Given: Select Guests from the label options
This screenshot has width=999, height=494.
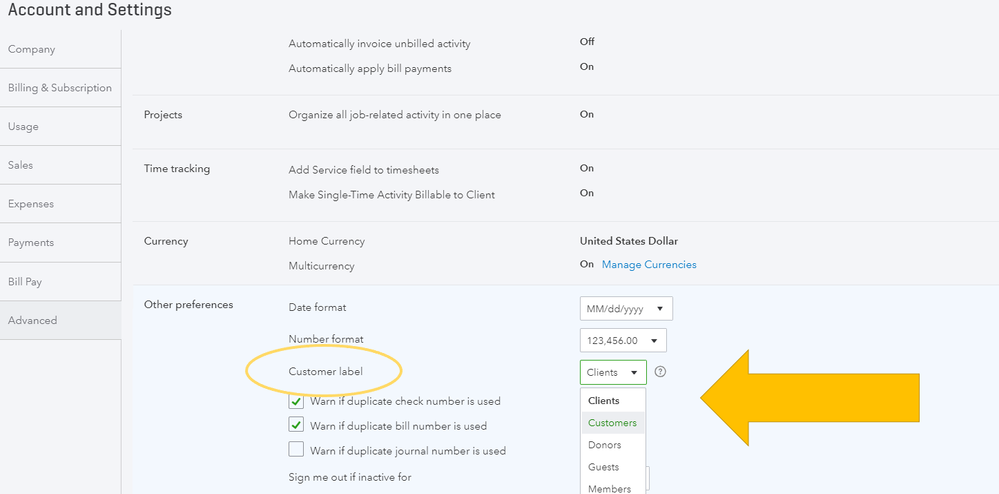Looking at the screenshot, I should click(x=604, y=467).
